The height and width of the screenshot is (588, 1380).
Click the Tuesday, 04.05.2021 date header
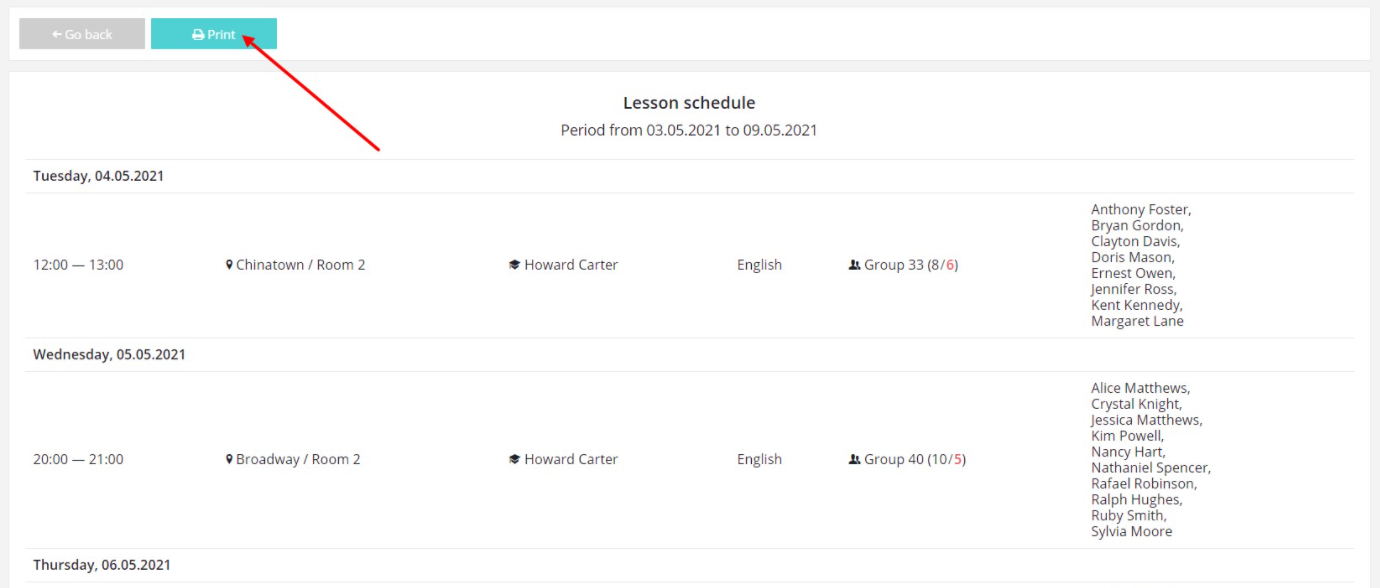[98, 176]
